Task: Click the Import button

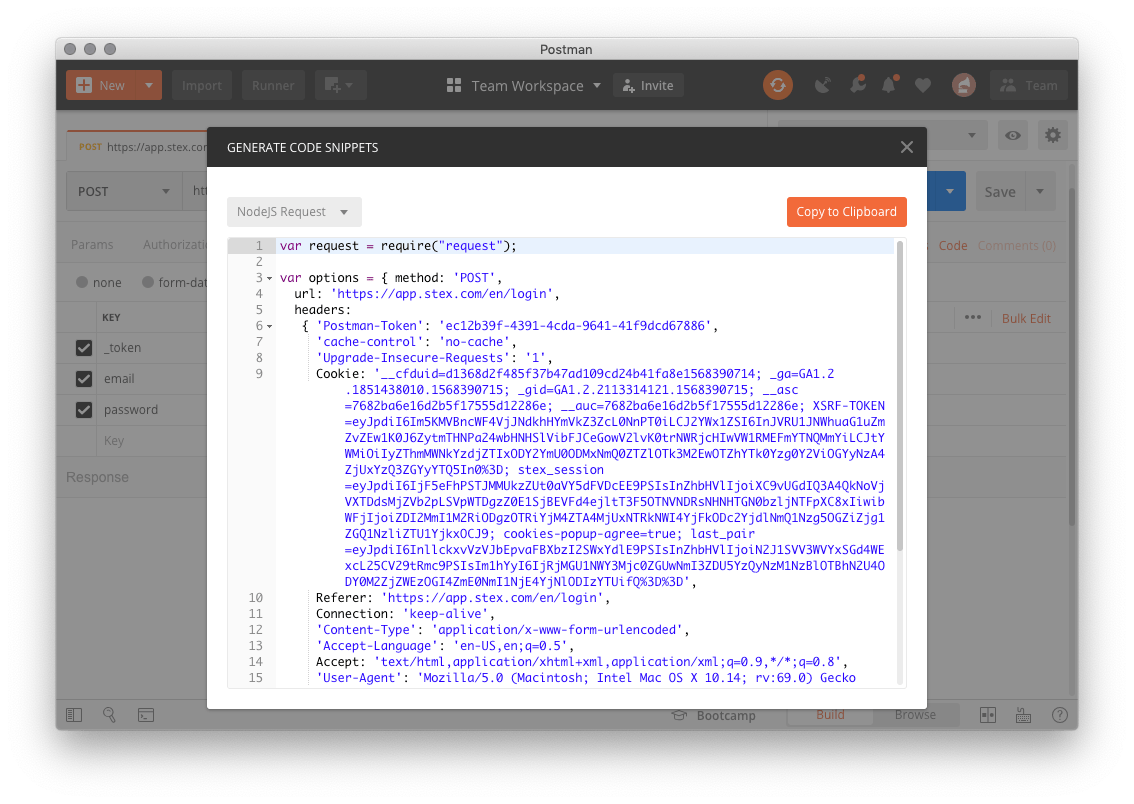Action: click(202, 85)
